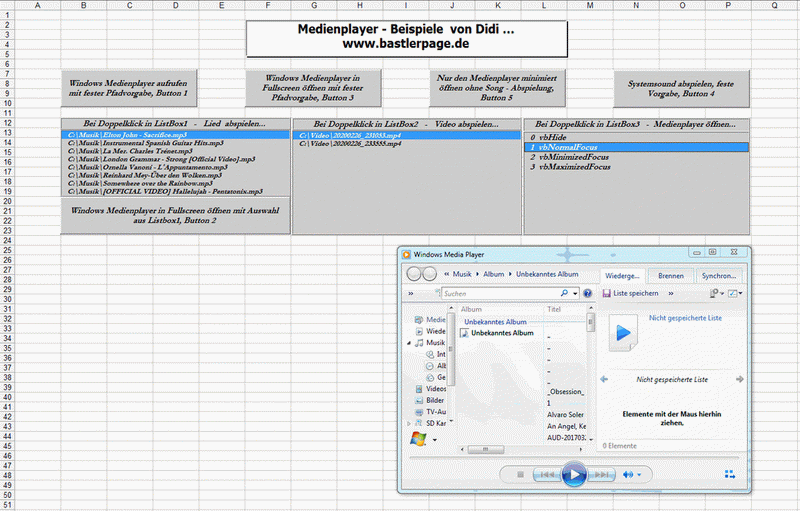This screenshot has height=511, width=800.
Task: Click the save disk icon beside Liste speichern
Action: pos(607,293)
